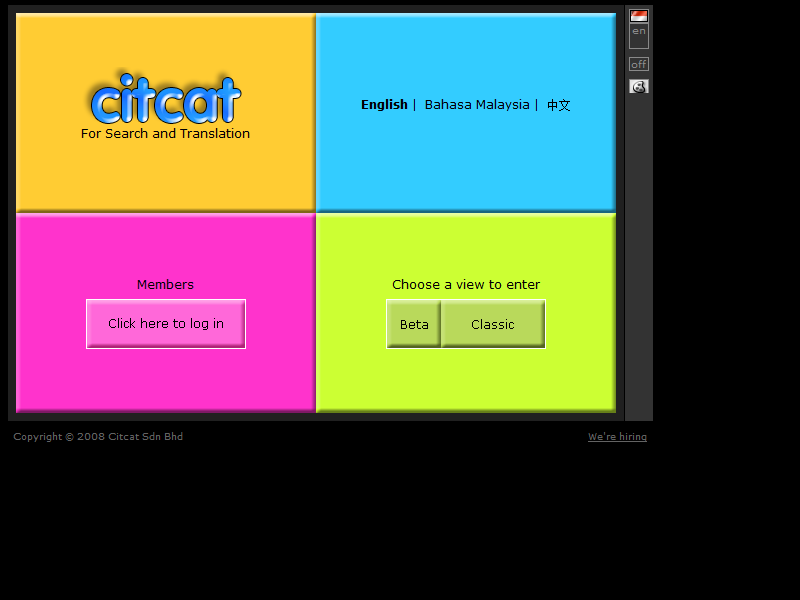Switch language to Chinese 中文
The width and height of the screenshot is (800, 600).
pyautogui.click(x=558, y=105)
